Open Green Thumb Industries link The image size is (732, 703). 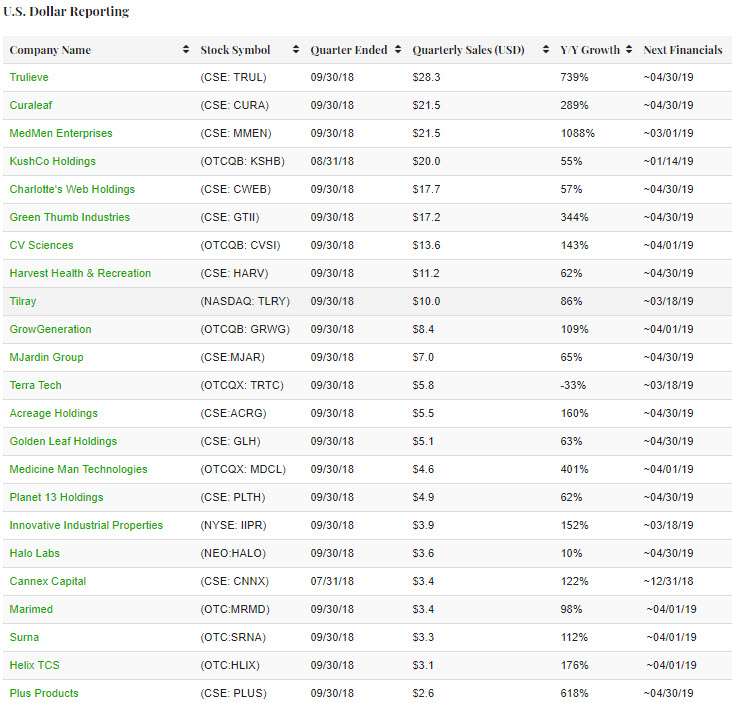69,217
